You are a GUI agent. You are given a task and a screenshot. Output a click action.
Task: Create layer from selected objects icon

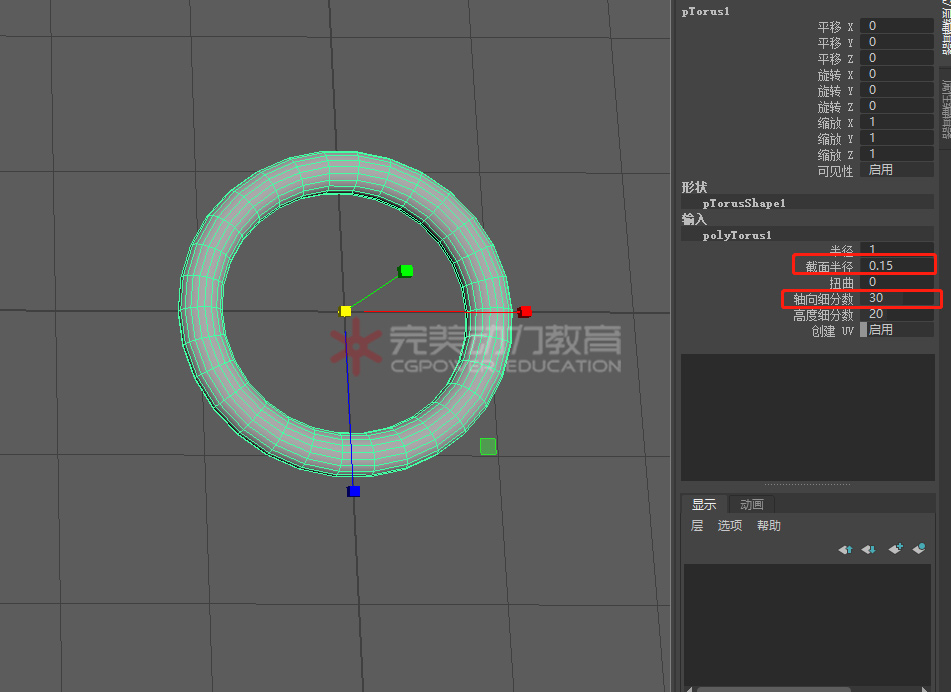[x=919, y=549]
